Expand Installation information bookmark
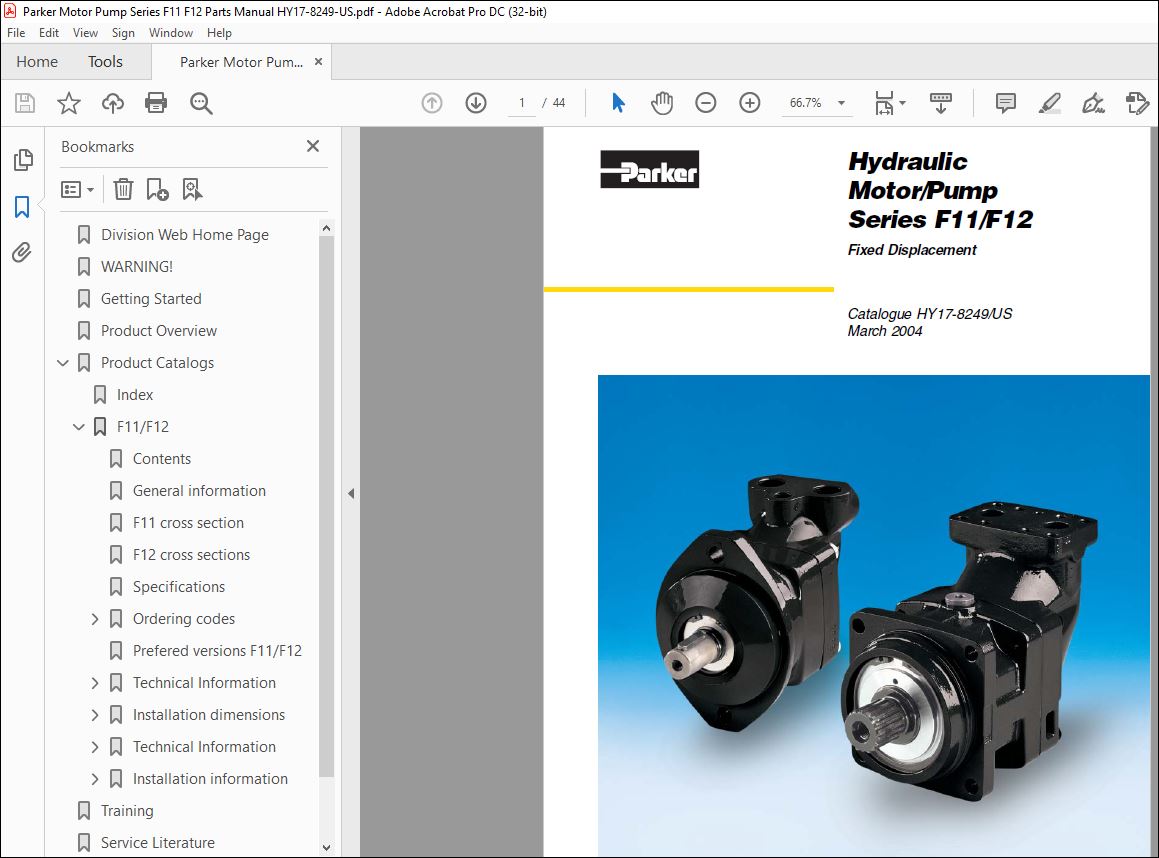 click(95, 780)
